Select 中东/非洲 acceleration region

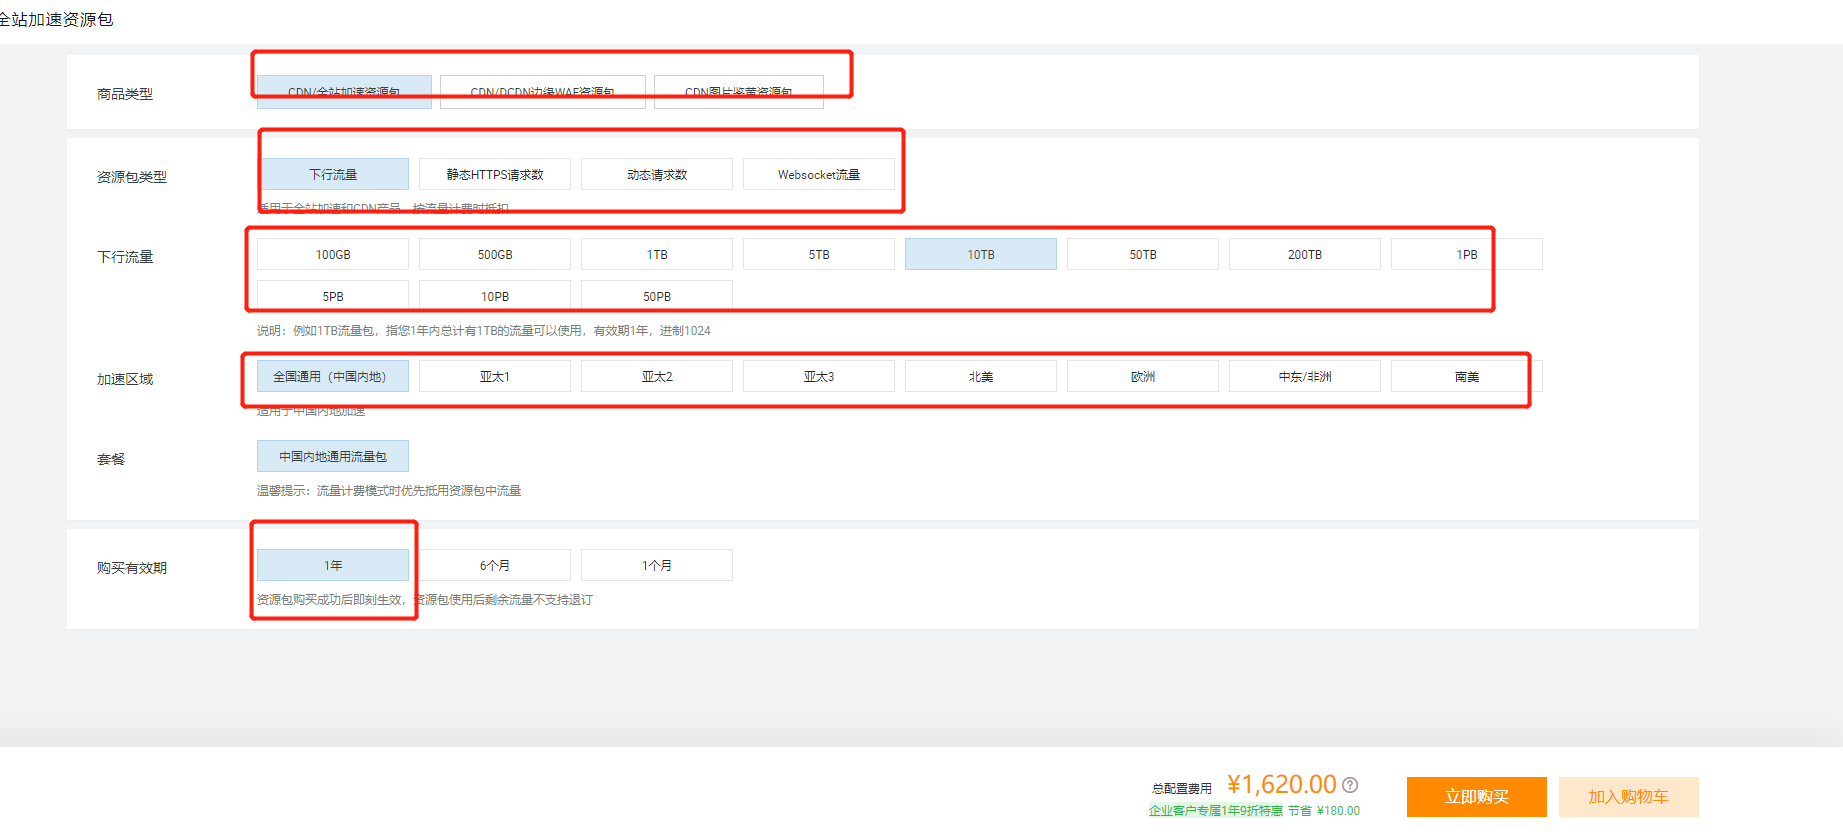pyautogui.click(x=1305, y=377)
